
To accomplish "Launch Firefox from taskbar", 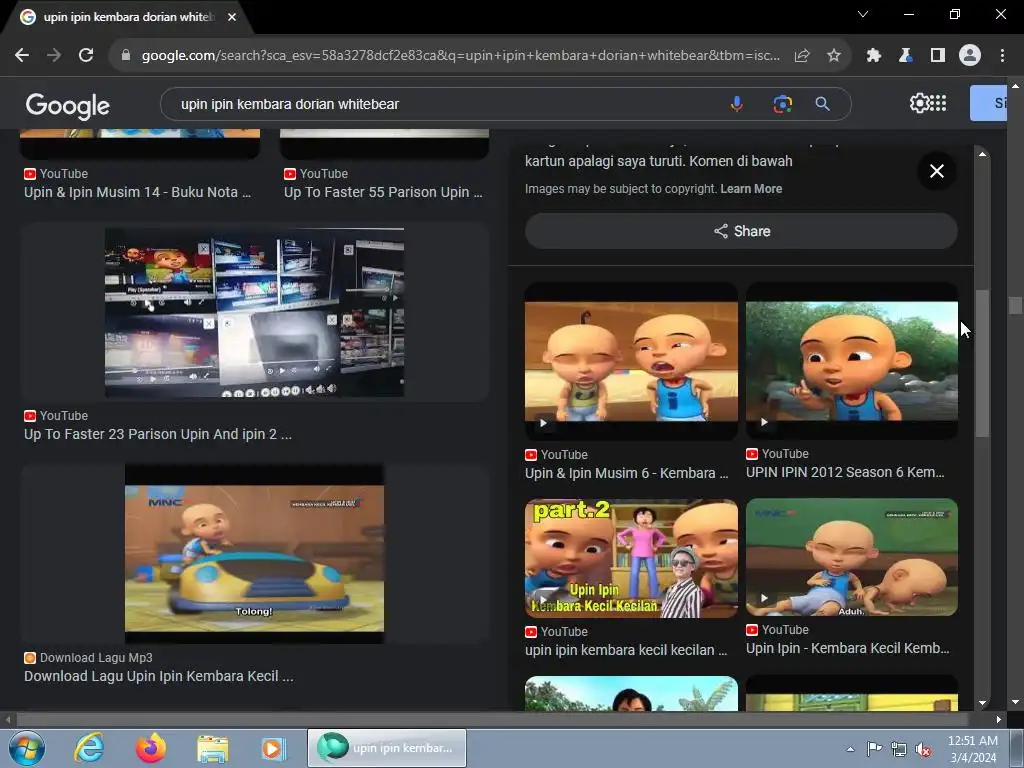I will [x=151, y=748].
